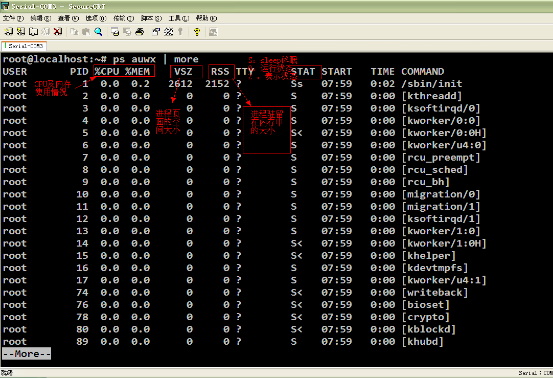The height and width of the screenshot is (378, 553).
Task: Click the [khelper] process name
Action: click(x=429, y=256)
